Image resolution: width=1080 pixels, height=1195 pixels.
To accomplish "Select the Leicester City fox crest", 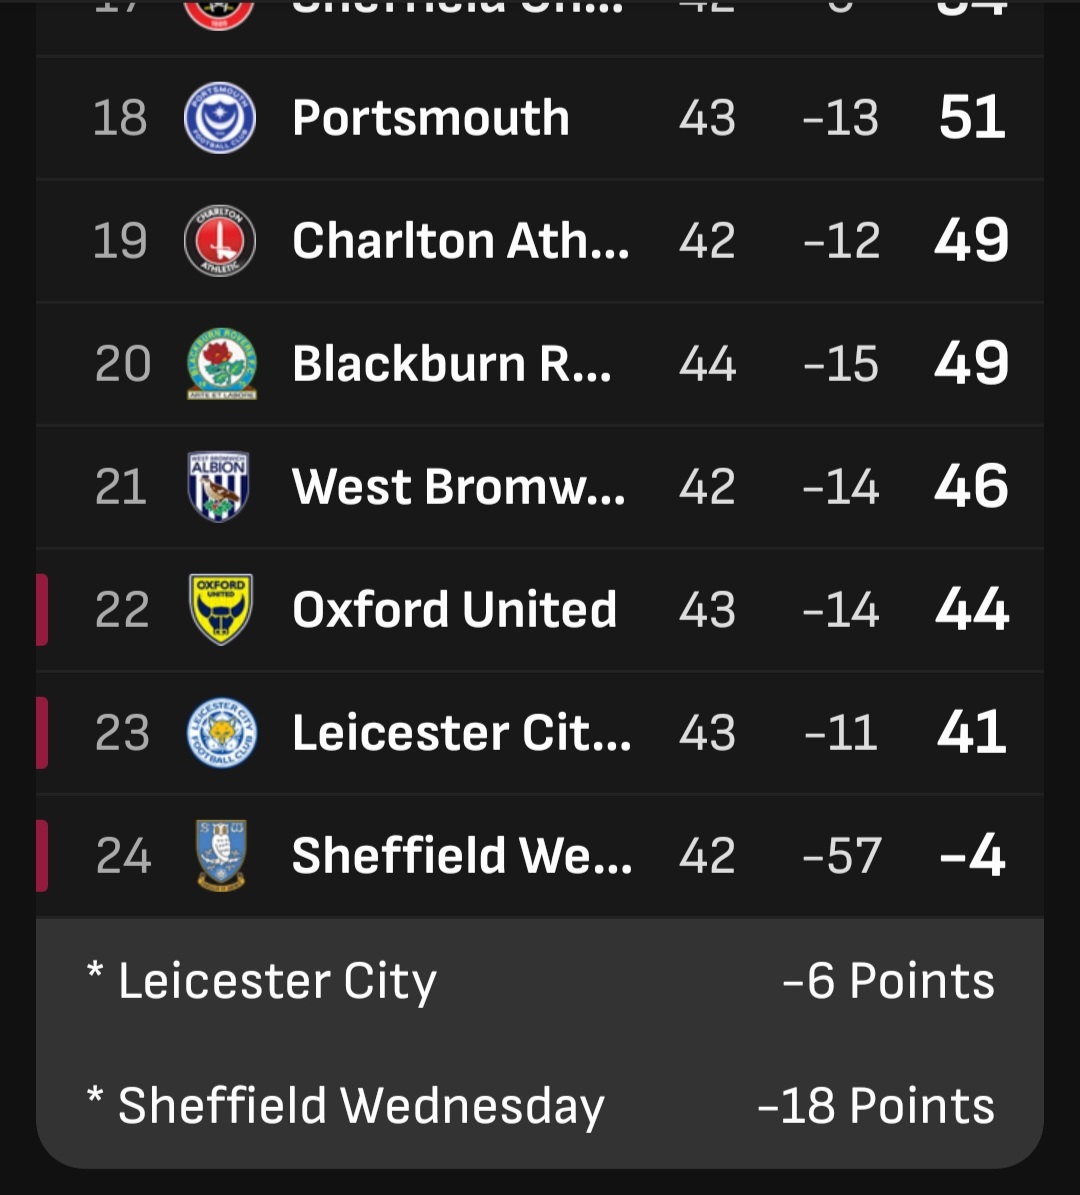I will tap(221, 733).
